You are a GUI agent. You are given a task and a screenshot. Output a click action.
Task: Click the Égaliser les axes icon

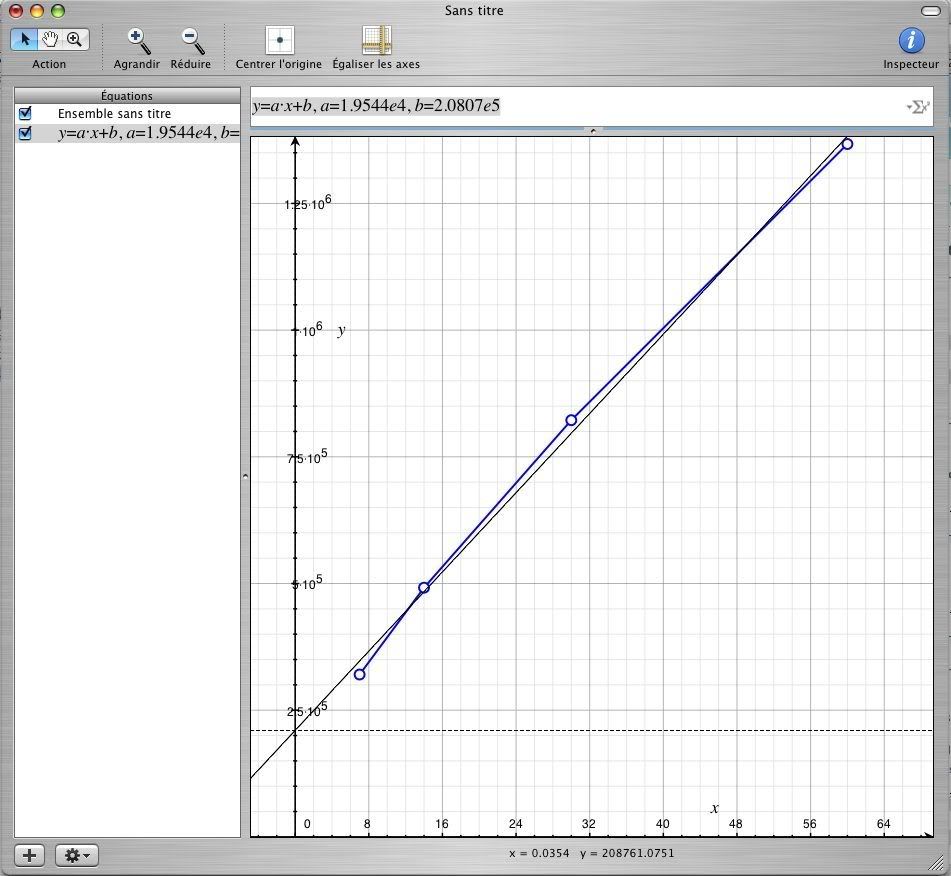376,40
